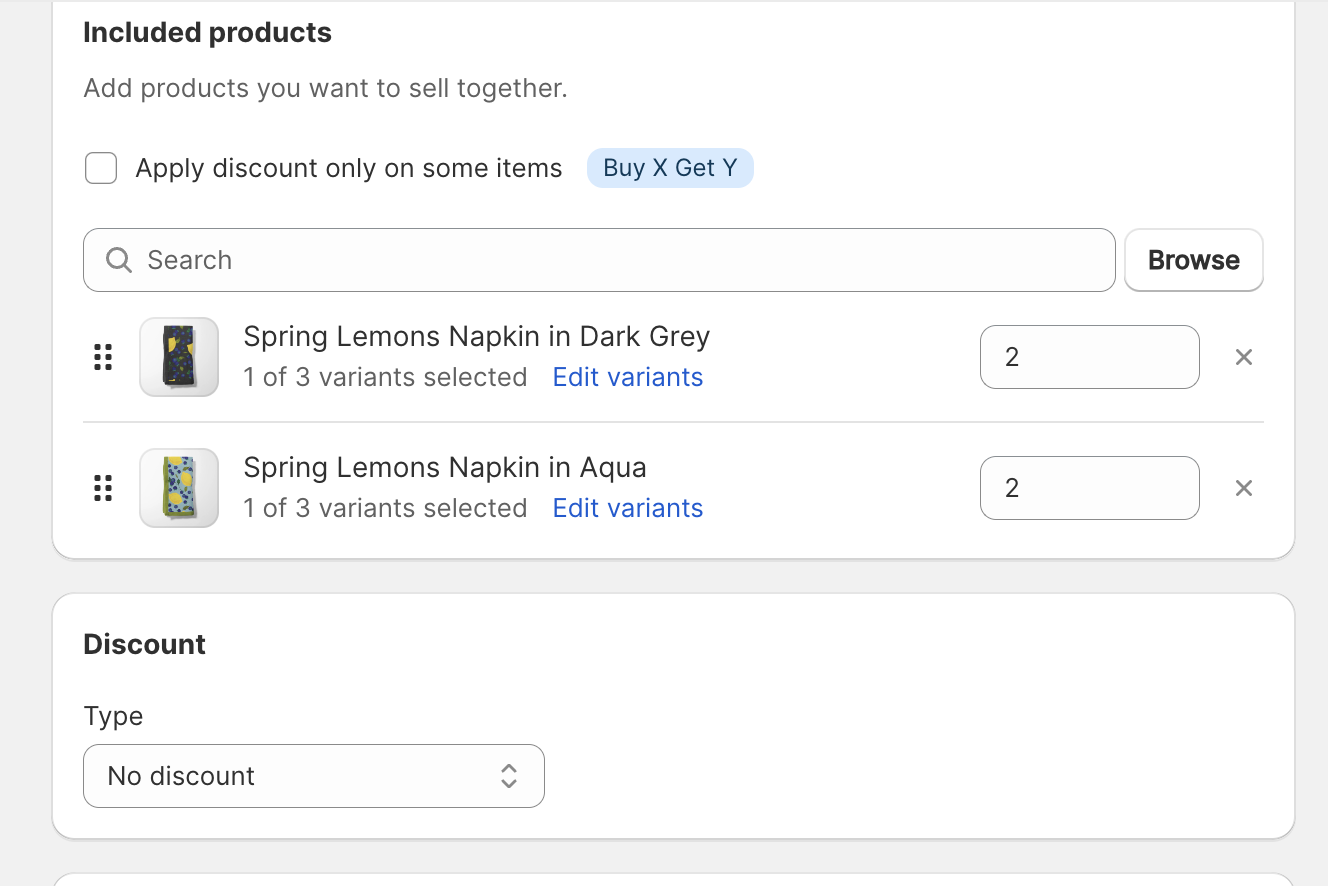Image resolution: width=1328 pixels, height=886 pixels.
Task: Edit variants for the Dark Grey napkin
Action: tap(627, 378)
